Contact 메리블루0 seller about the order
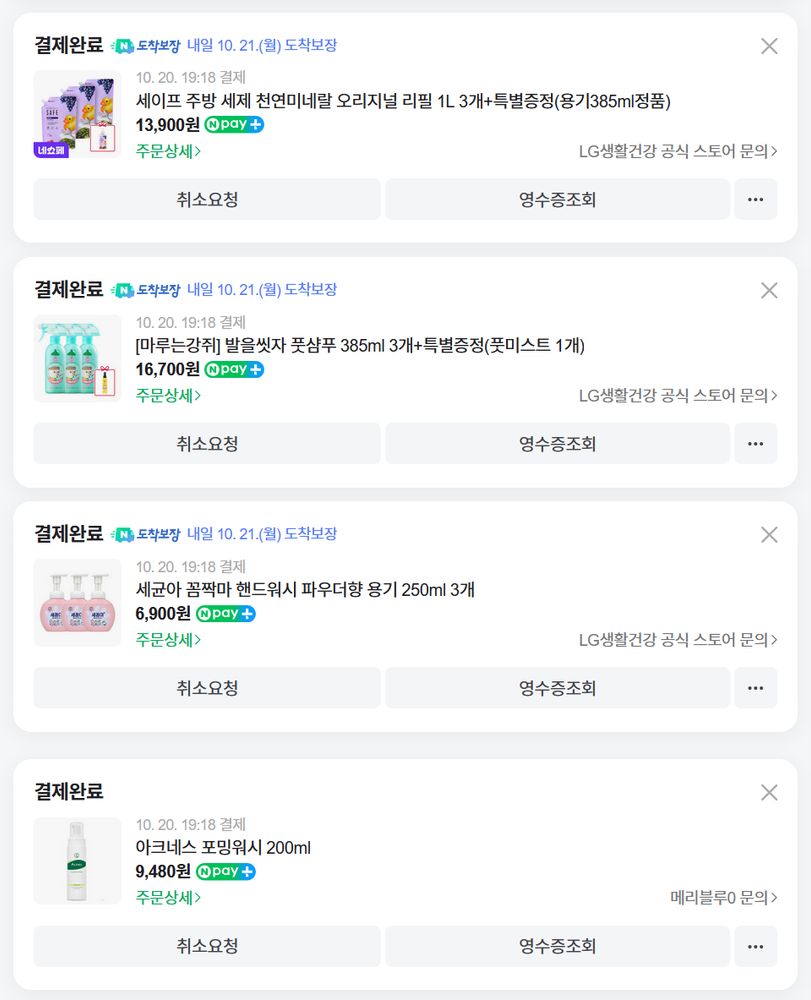Screen dimensions: 811x1000 [723, 898]
